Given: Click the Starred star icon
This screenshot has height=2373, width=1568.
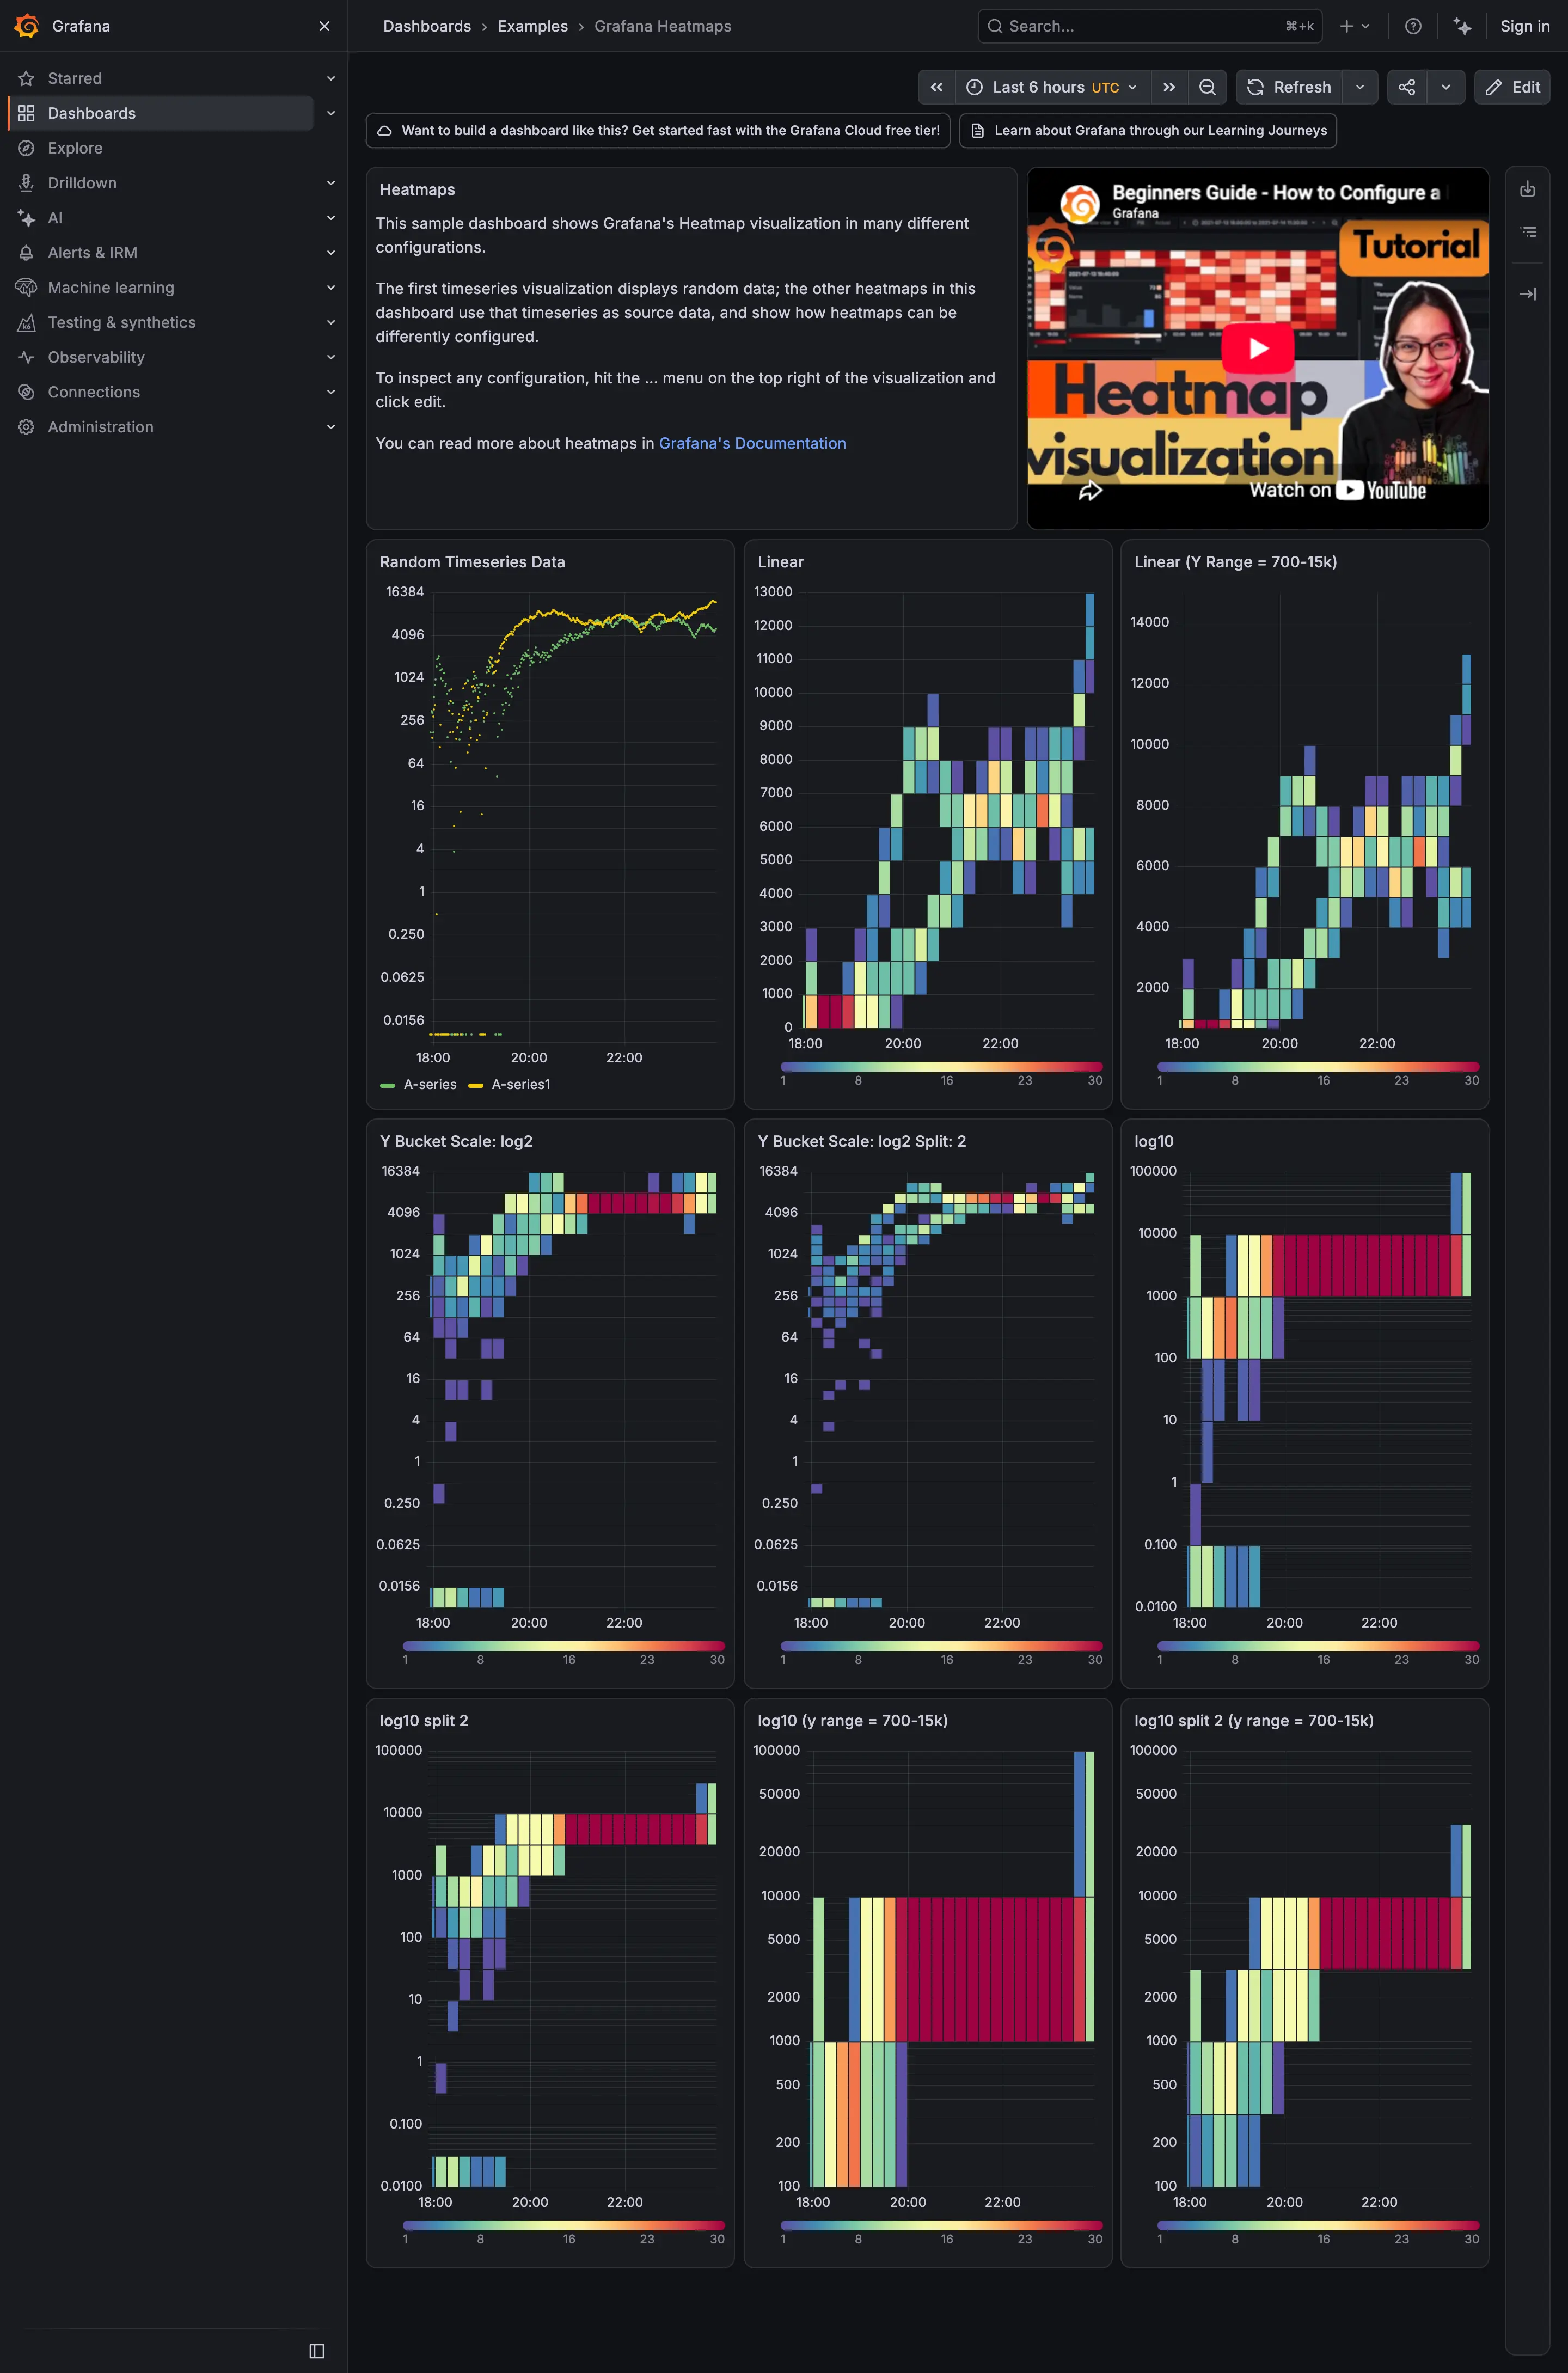Looking at the screenshot, I should click(x=26, y=78).
